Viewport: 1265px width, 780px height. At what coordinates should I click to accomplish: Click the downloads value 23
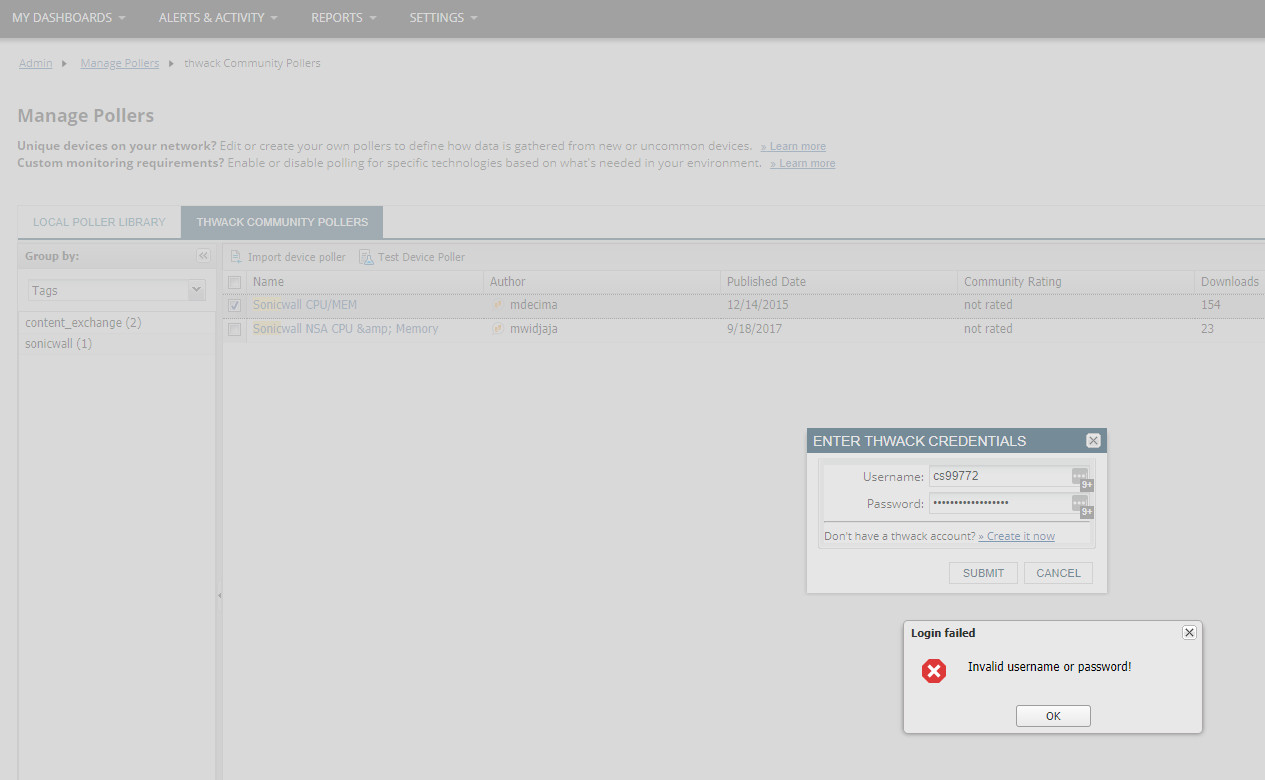tap(1208, 329)
